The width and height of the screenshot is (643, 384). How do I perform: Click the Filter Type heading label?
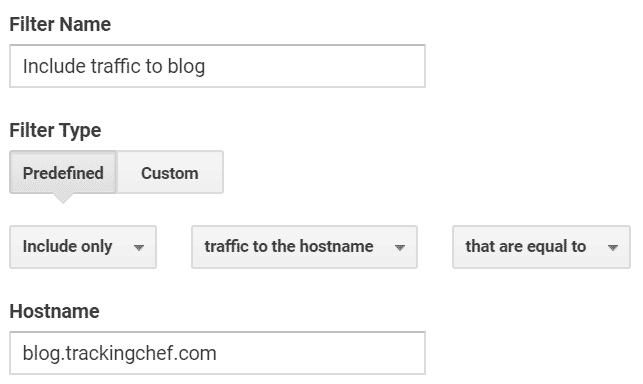point(55,131)
